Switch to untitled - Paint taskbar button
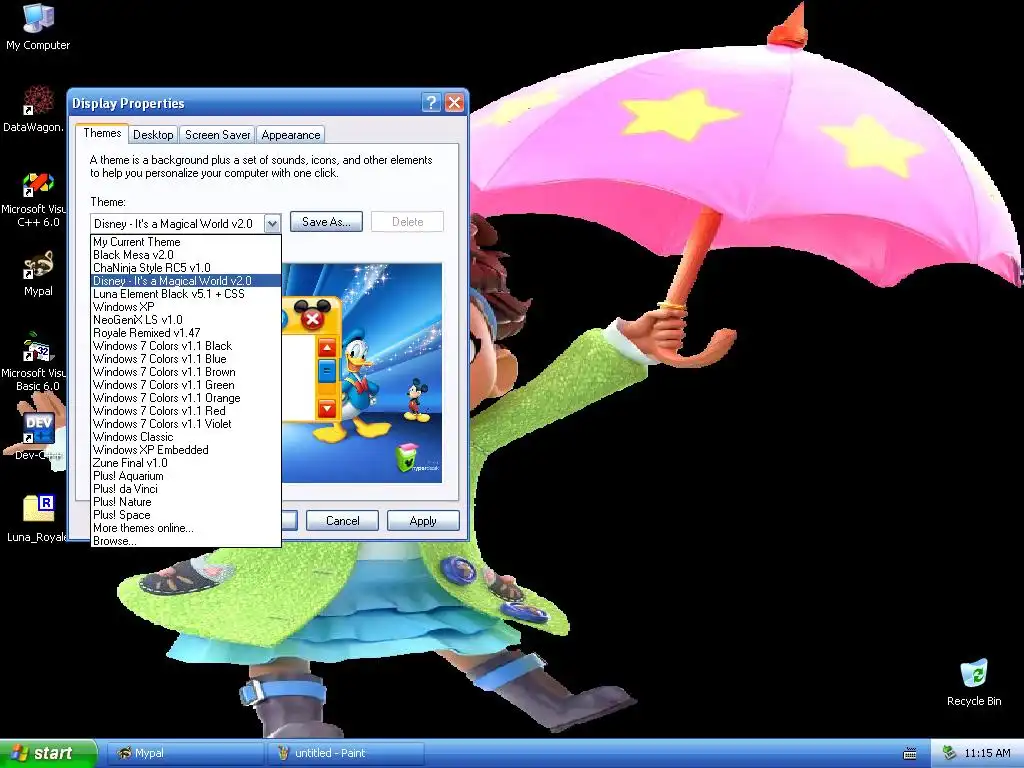 point(347,753)
